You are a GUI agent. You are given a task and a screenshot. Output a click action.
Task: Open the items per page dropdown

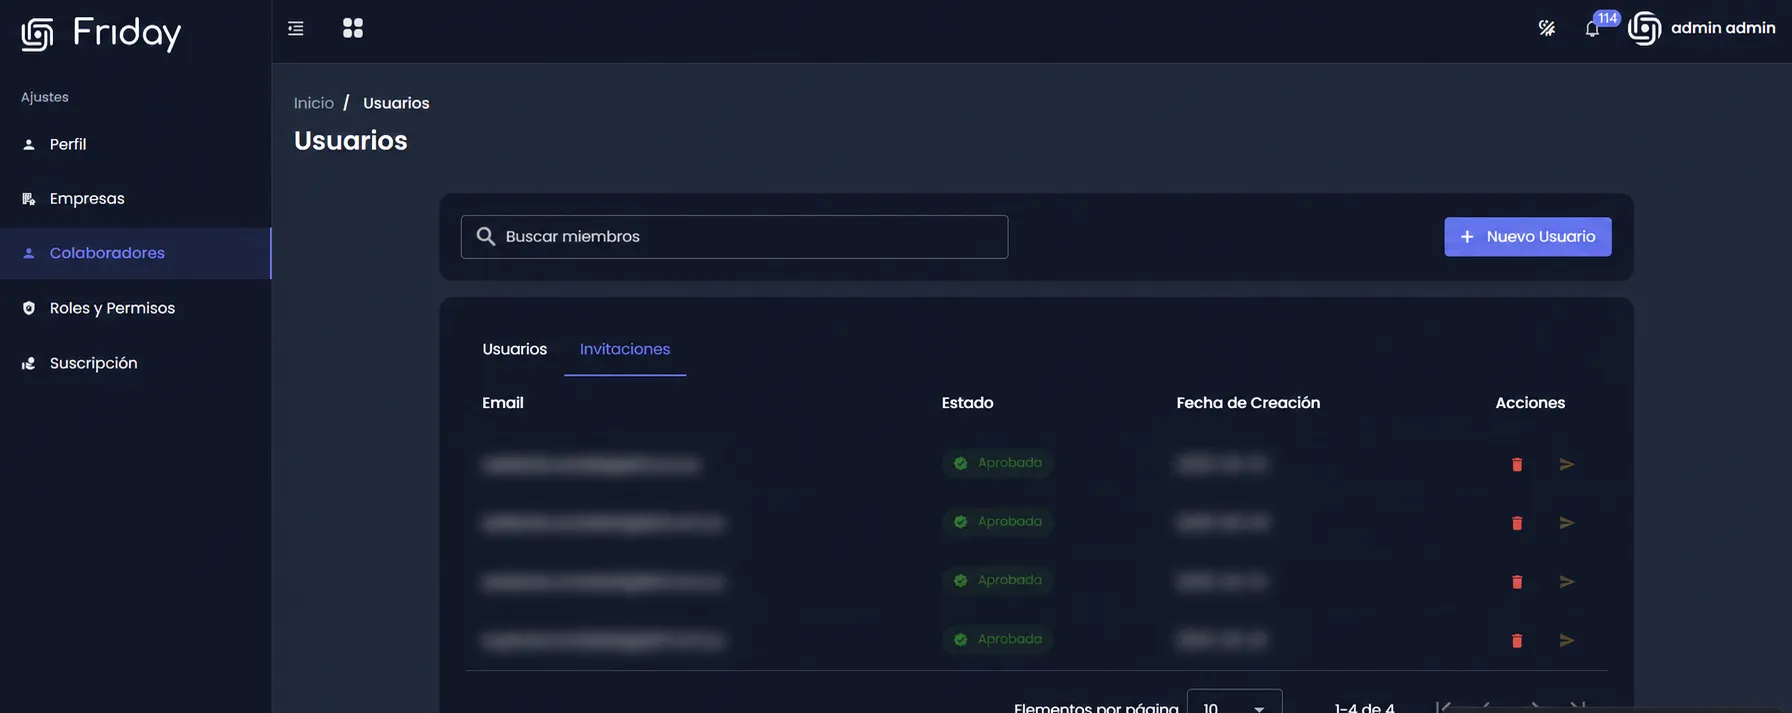coord(1234,704)
